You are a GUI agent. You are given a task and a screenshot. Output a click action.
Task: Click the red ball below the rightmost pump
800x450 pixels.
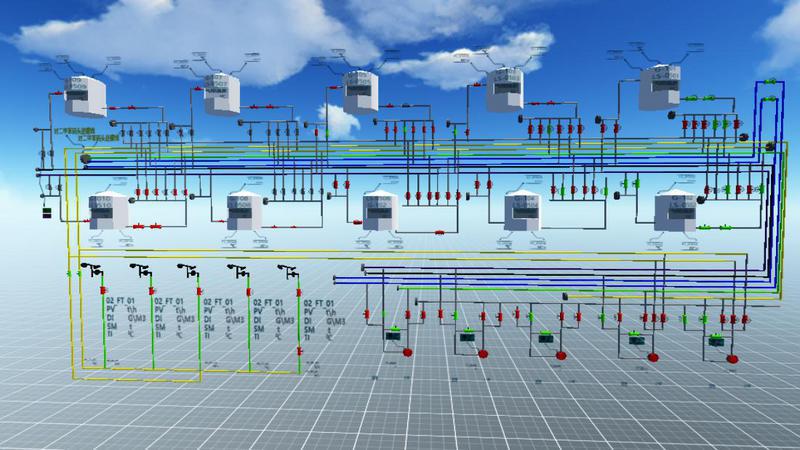(x=731, y=357)
